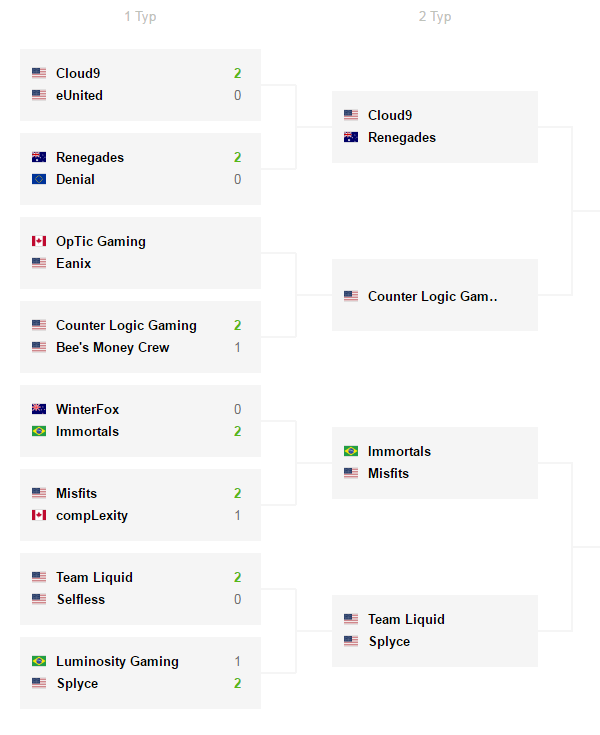
Task: Open the Cloud9 team link in round 1
Action: 78,74
